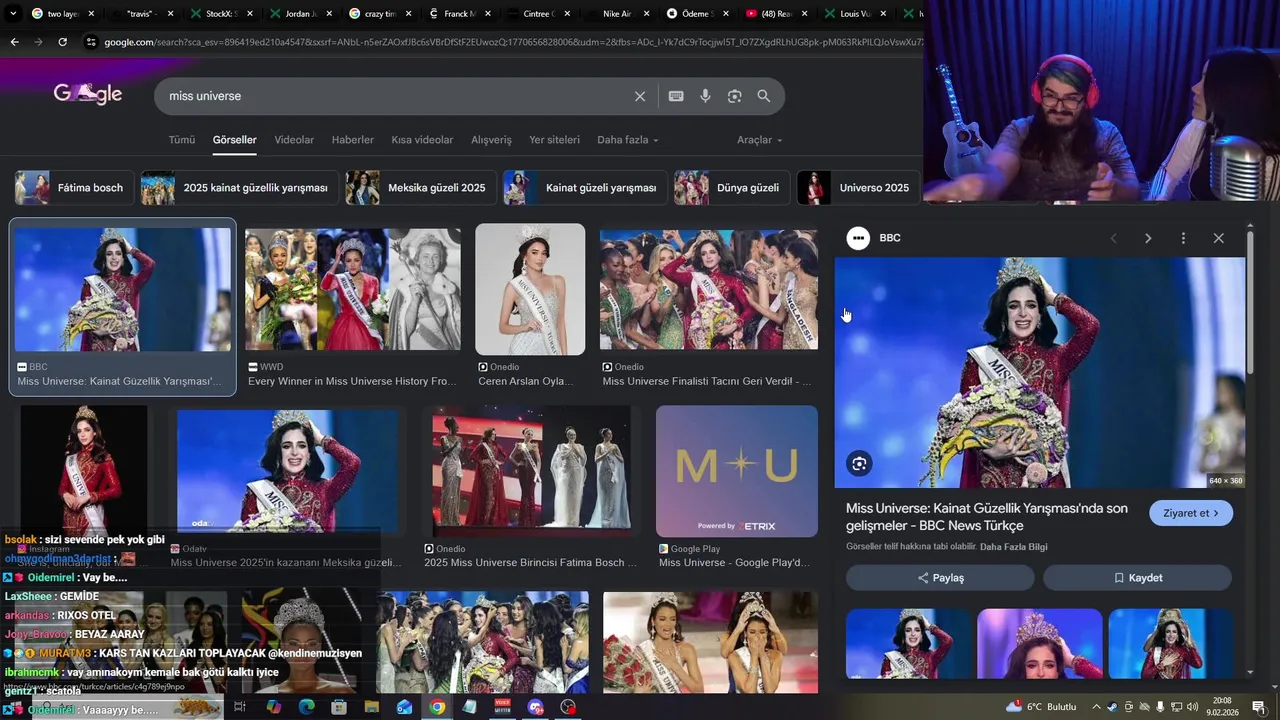Submit search with the magnifying glass icon
Screen dimensions: 1280x720
click(764, 96)
